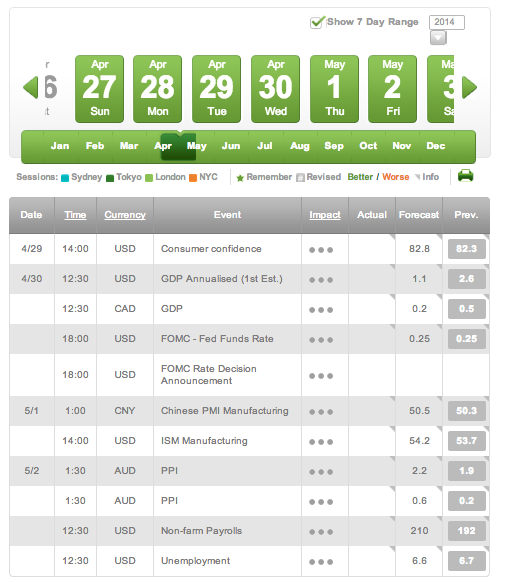The image size is (506, 583).
Task: Click the Info corner icon in legend
Action: coord(417,177)
